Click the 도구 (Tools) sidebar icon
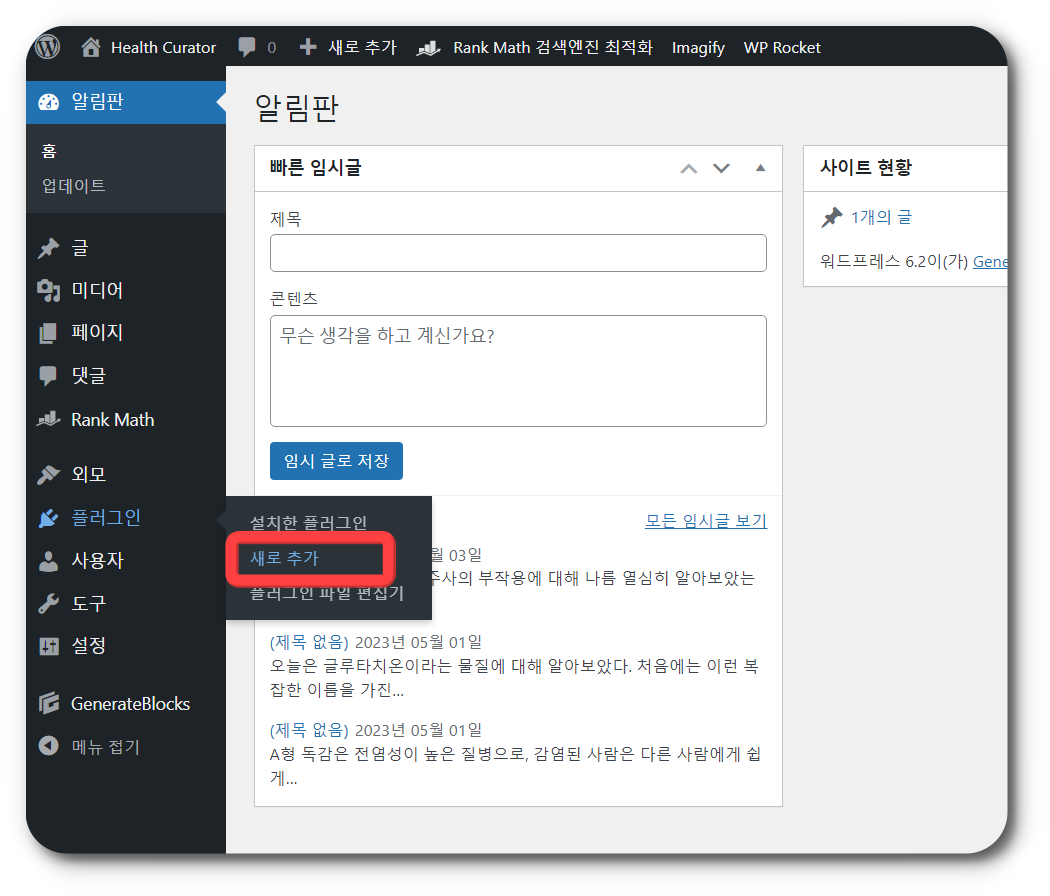Viewport: 1050px width, 896px height. coord(50,602)
